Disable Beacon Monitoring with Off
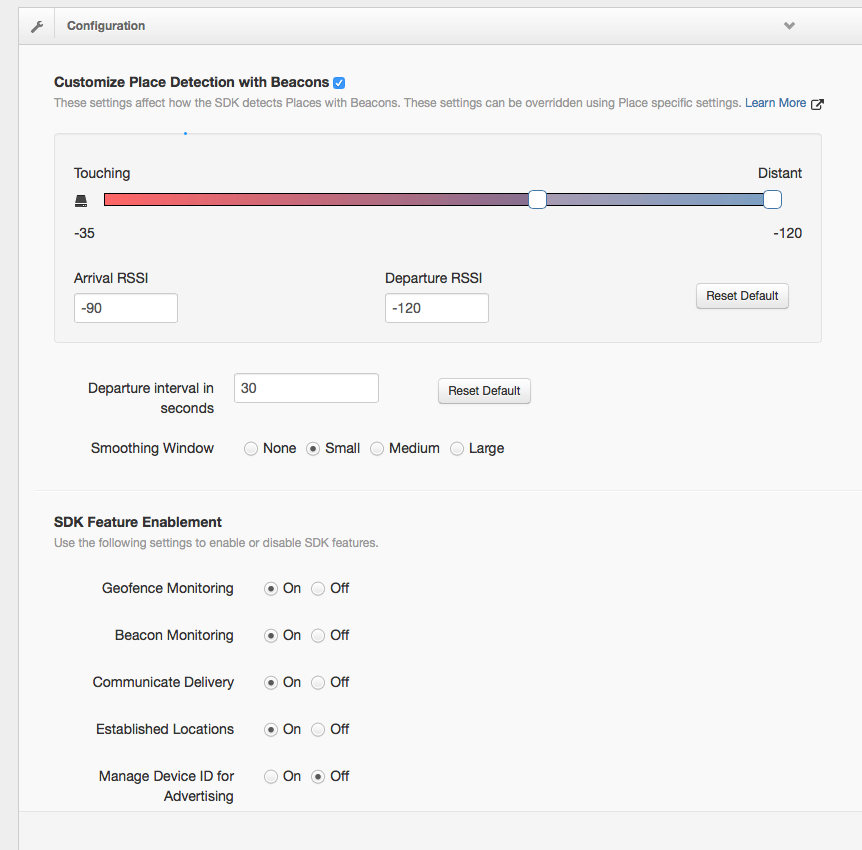Viewport: 862px width, 850px height. (318, 636)
